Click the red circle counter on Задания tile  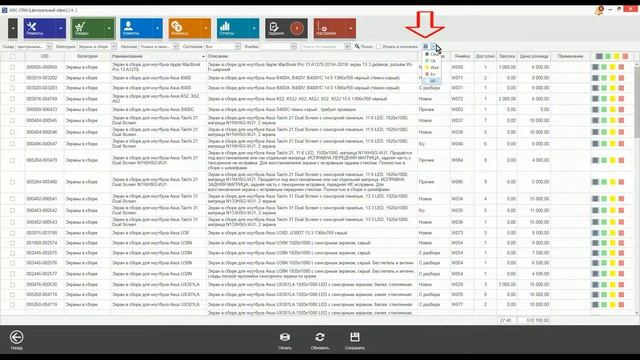click(297, 28)
